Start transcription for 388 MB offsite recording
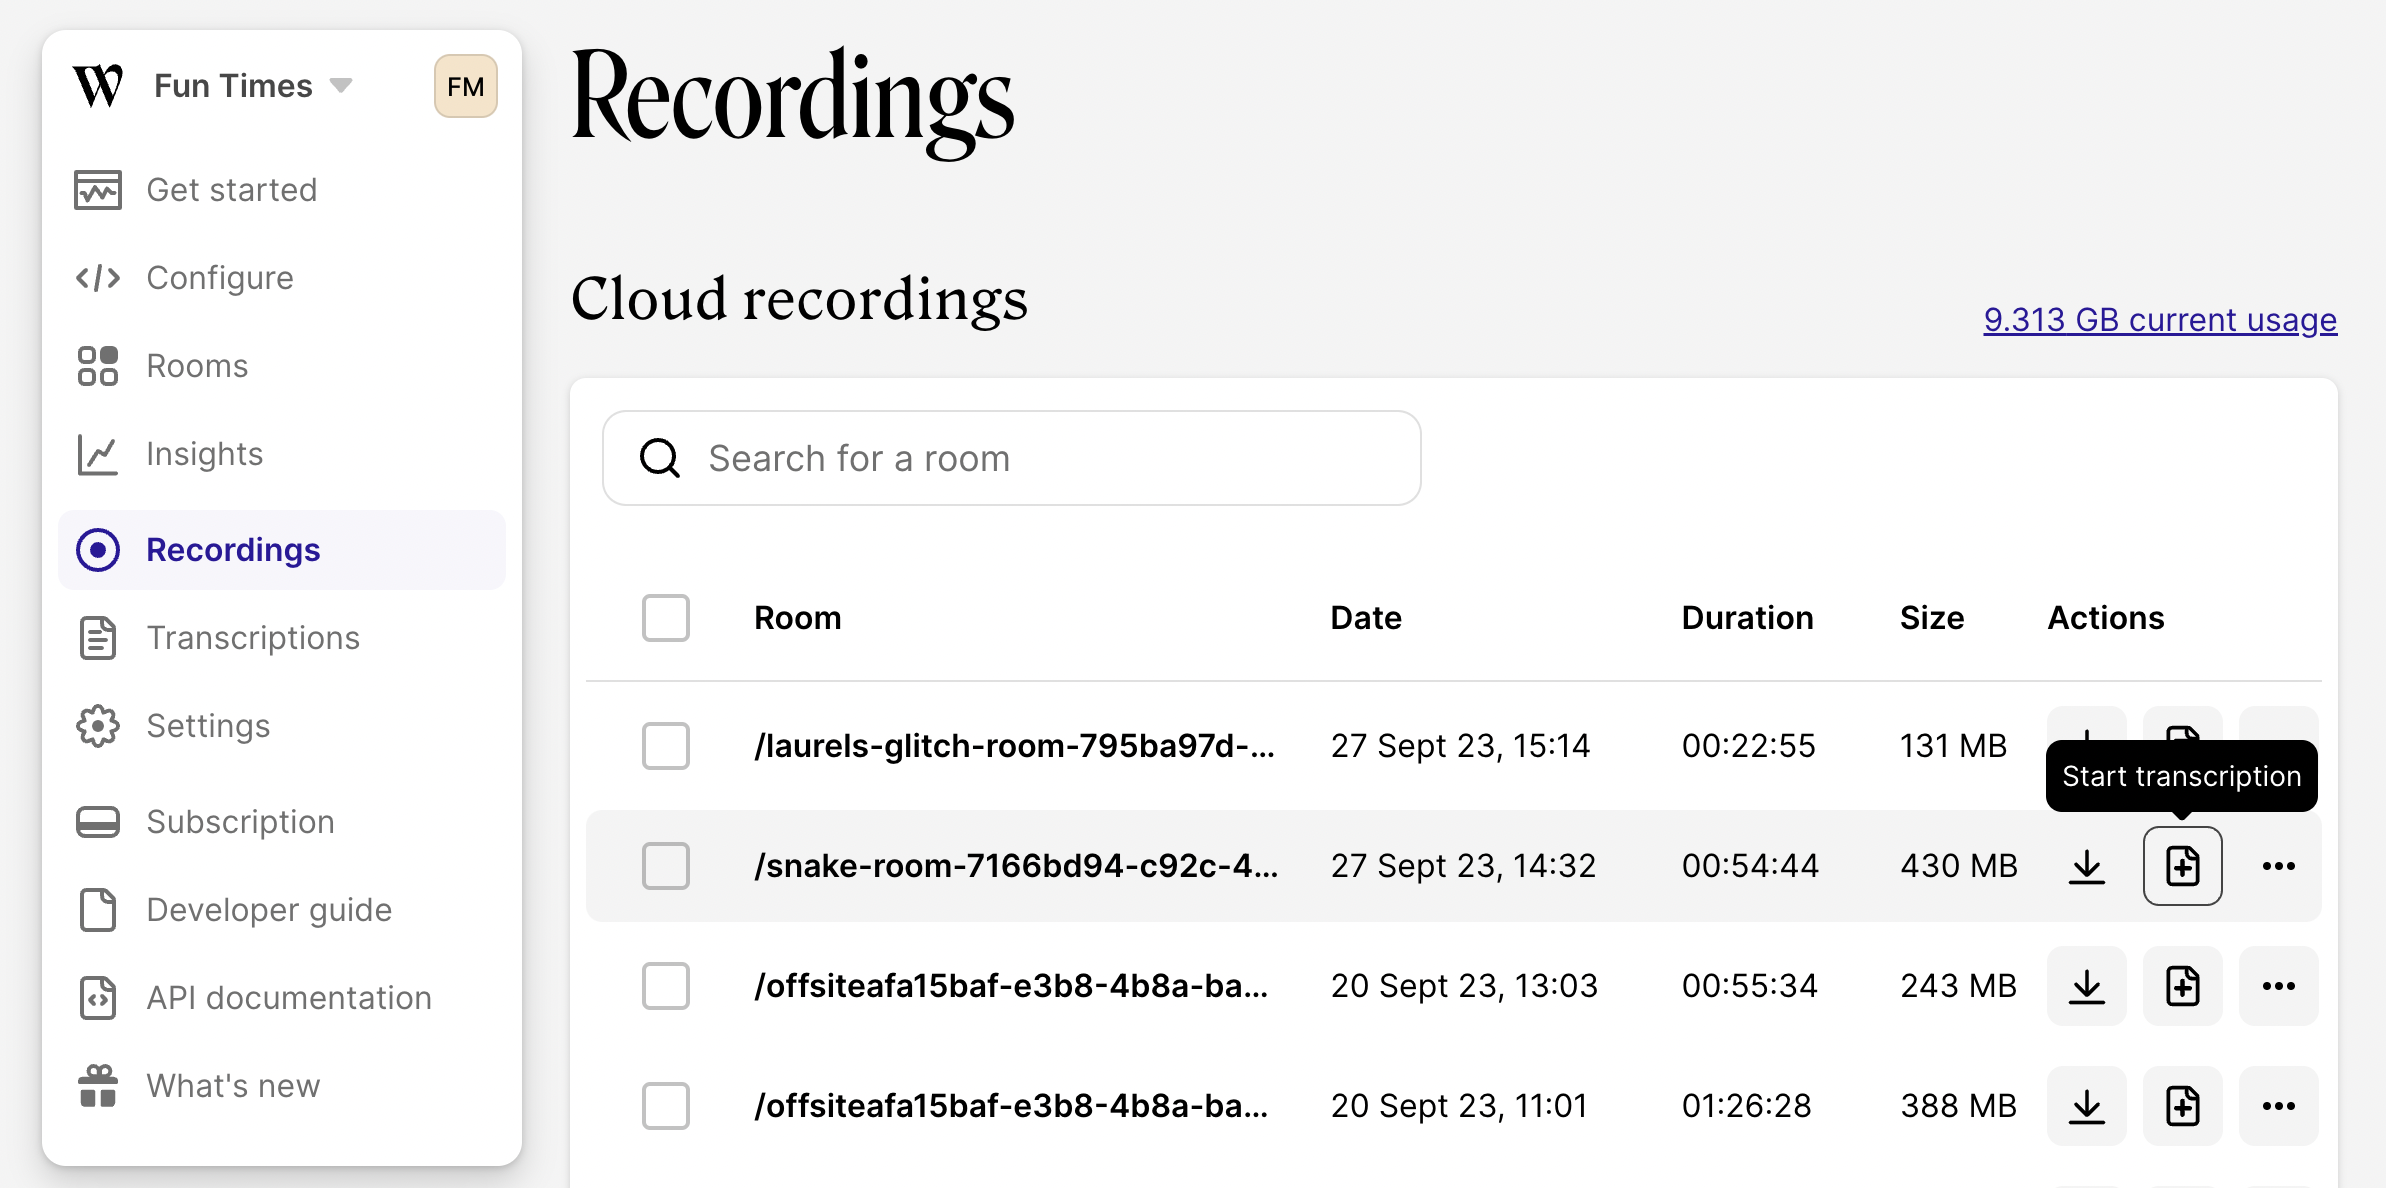This screenshot has width=2386, height=1188. coord(2182,1106)
